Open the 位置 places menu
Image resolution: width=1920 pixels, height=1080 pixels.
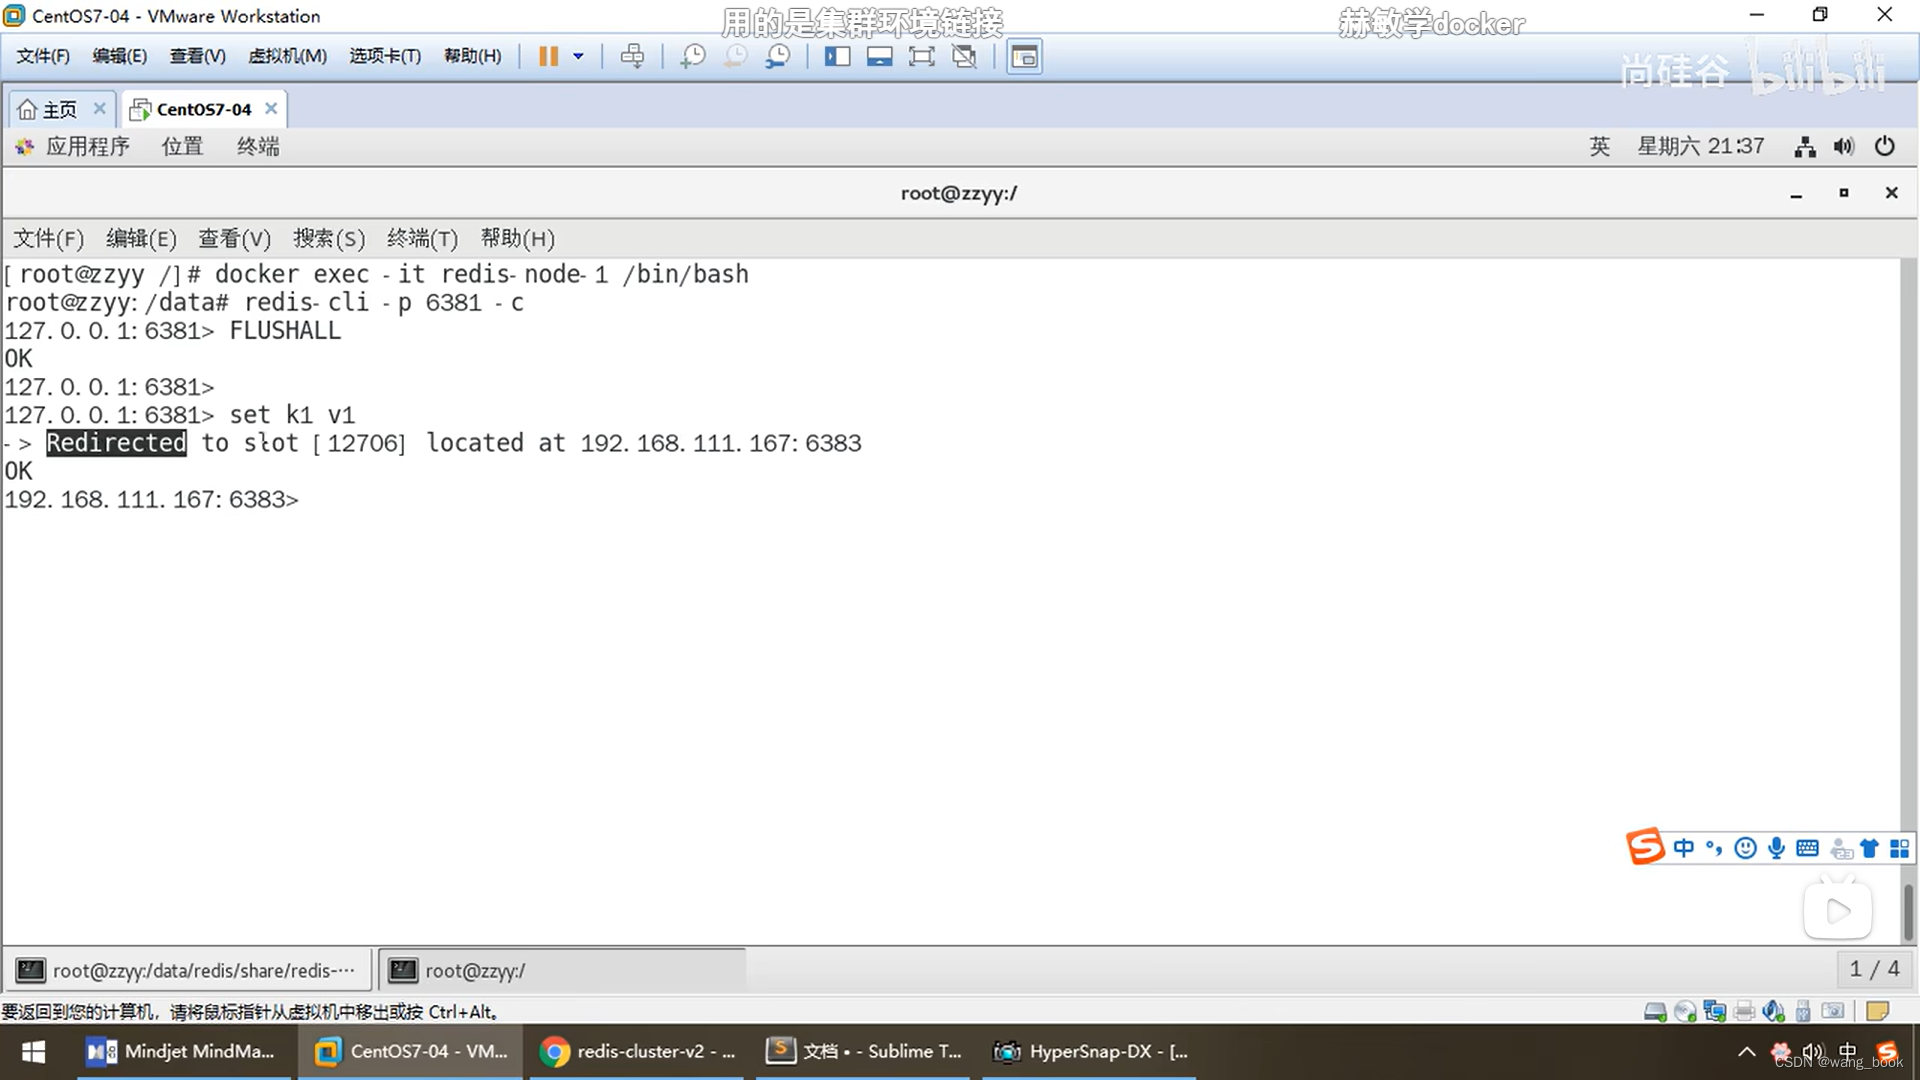pyautogui.click(x=182, y=146)
